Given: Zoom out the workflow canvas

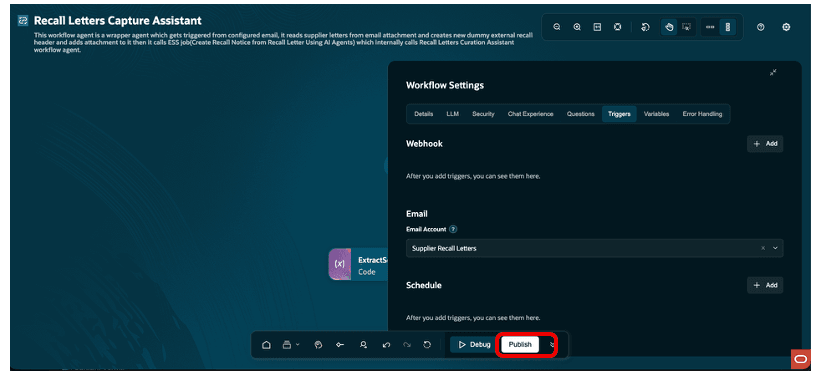Looking at the screenshot, I should [557, 27].
